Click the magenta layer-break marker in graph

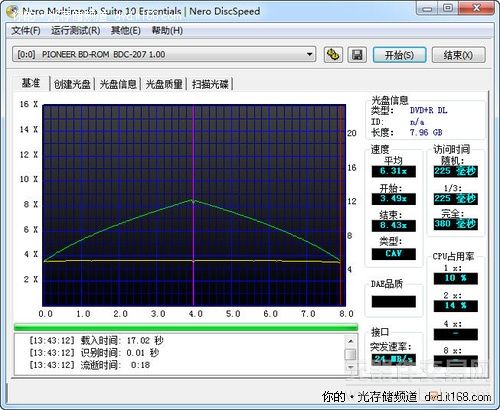[x=193, y=205]
